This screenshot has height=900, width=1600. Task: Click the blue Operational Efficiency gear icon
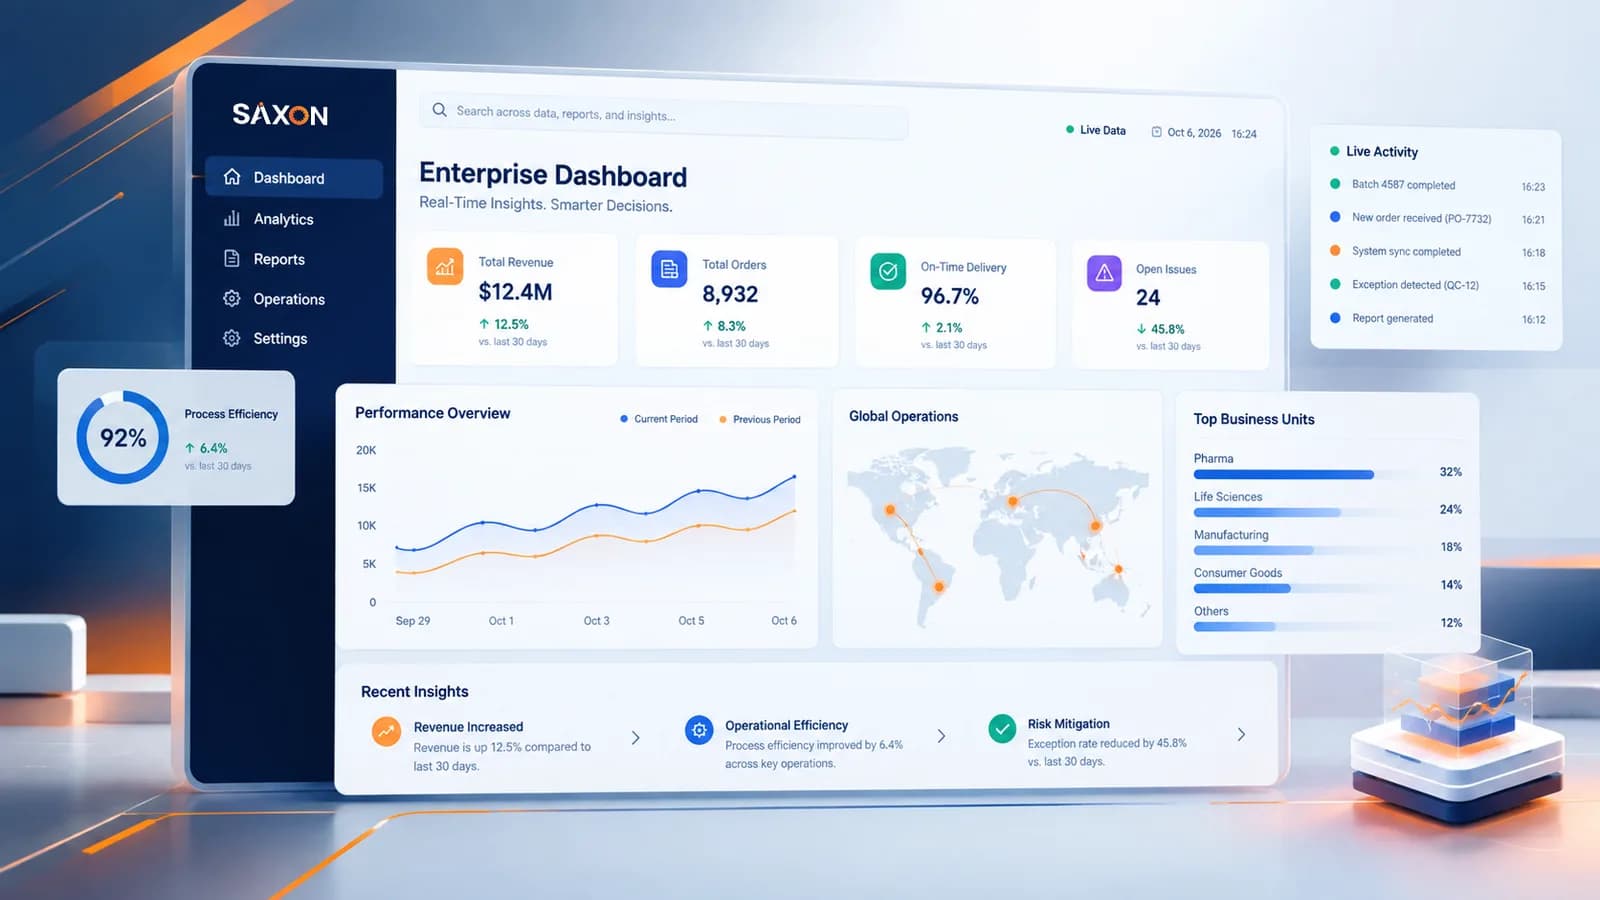coord(699,730)
